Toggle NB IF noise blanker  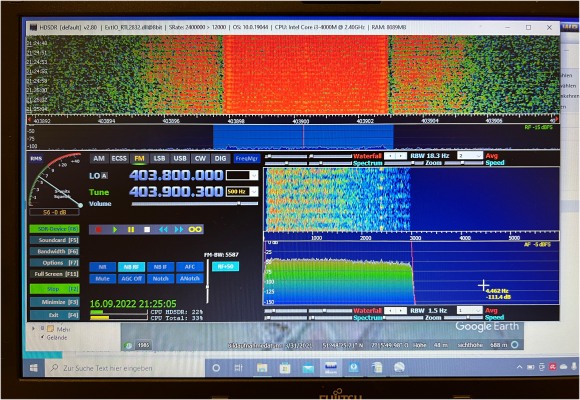(160, 267)
